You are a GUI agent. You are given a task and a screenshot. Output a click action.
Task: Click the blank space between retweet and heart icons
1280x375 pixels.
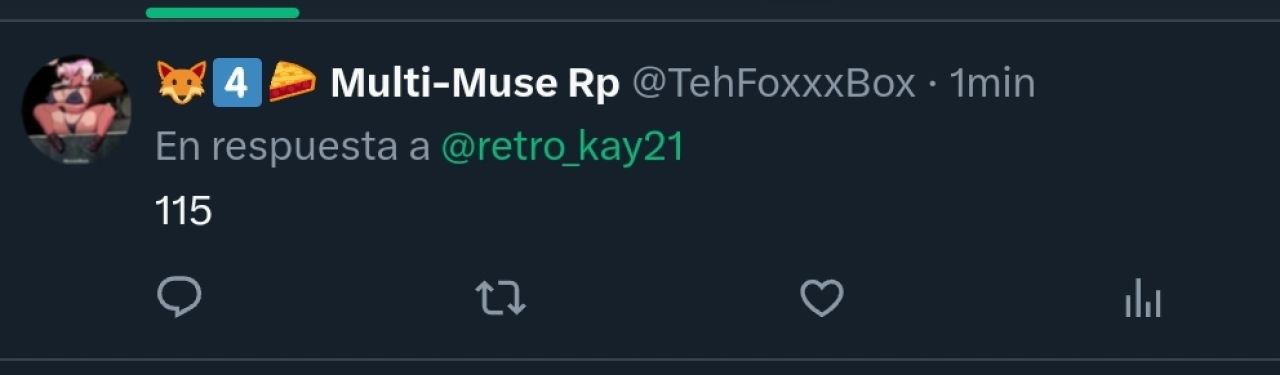pyautogui.click(x=662, y=298)
